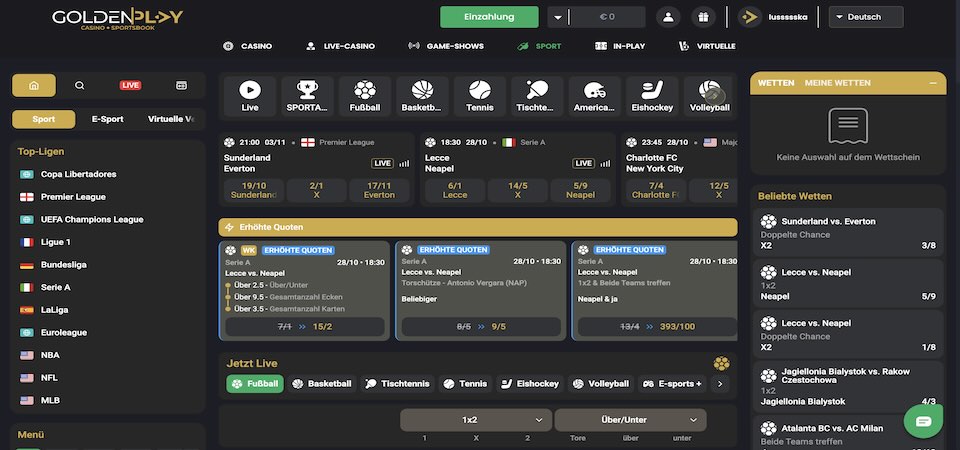Viewport: 960px width, 450px height.
Task: Open Bundesliga in Top-Ligen
Action: coord(64,264)
